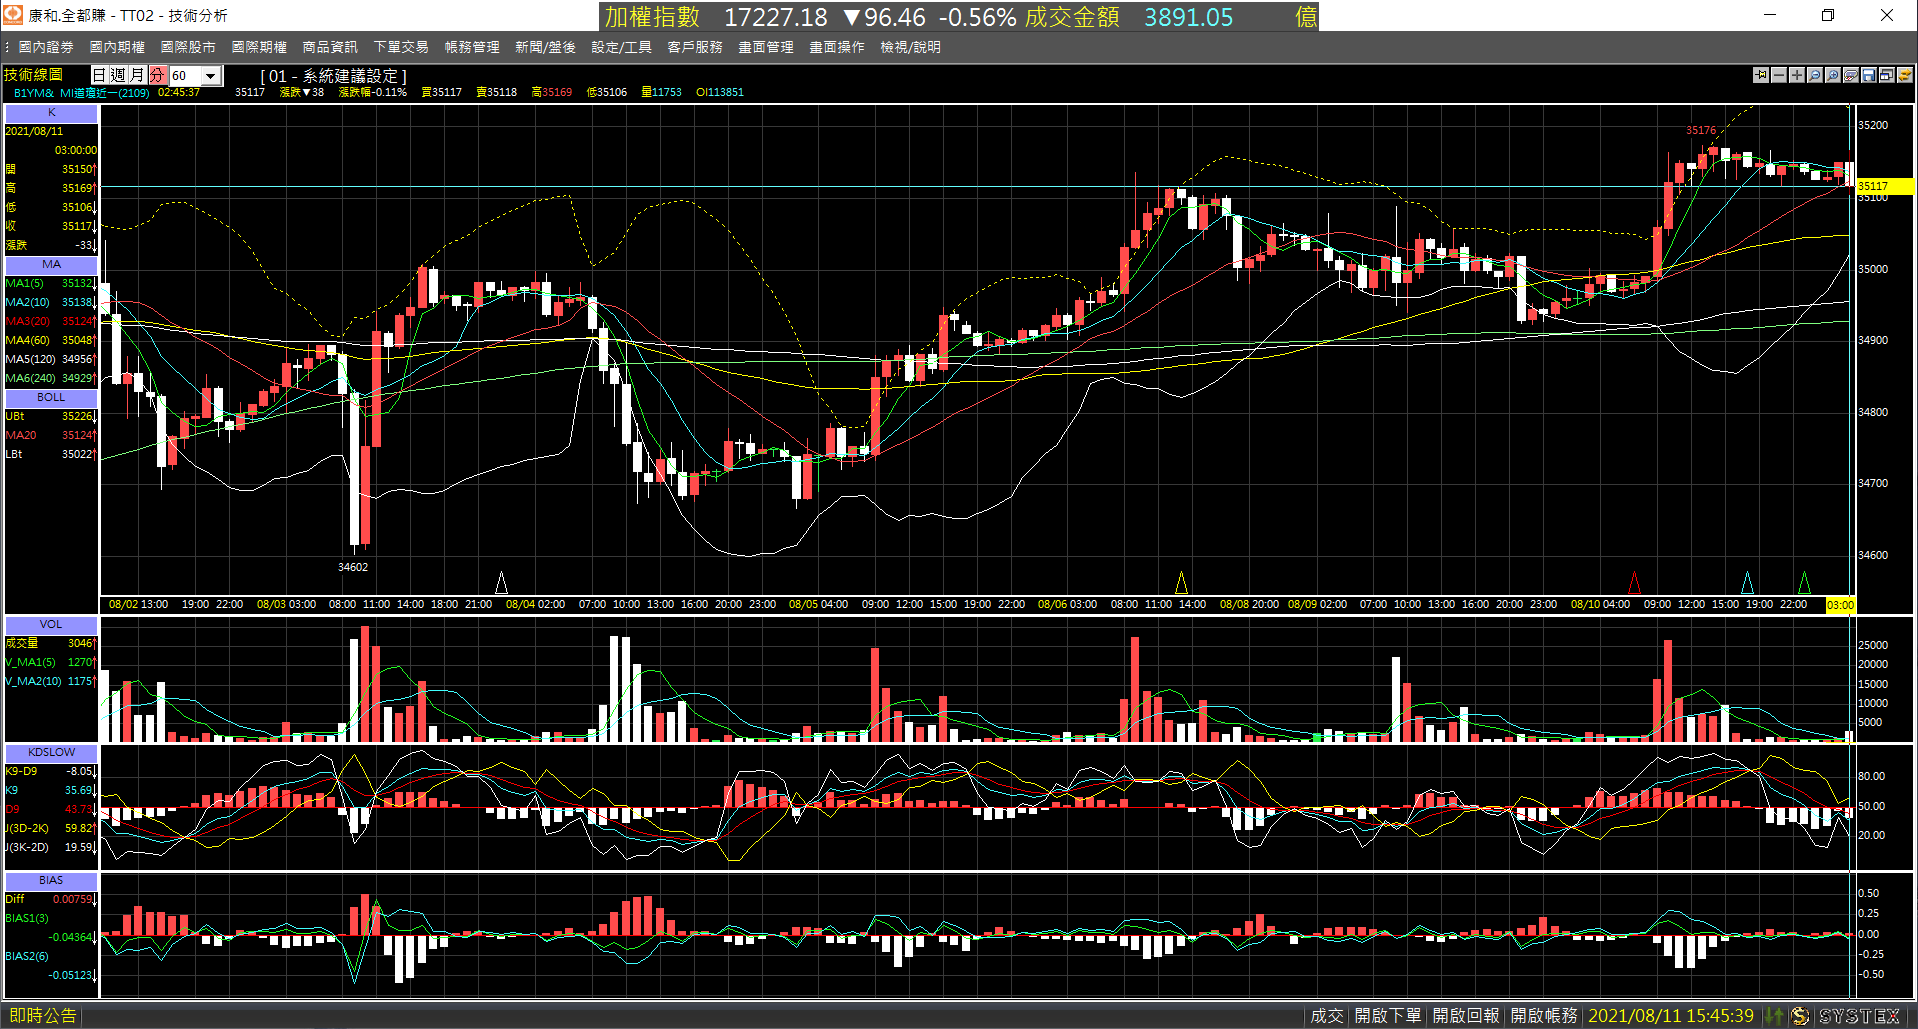Image resolution: width=1918 pixels, height=1029 pixels.
Task: Activate the eraser drawing-clear icon
Action: 1851,75
